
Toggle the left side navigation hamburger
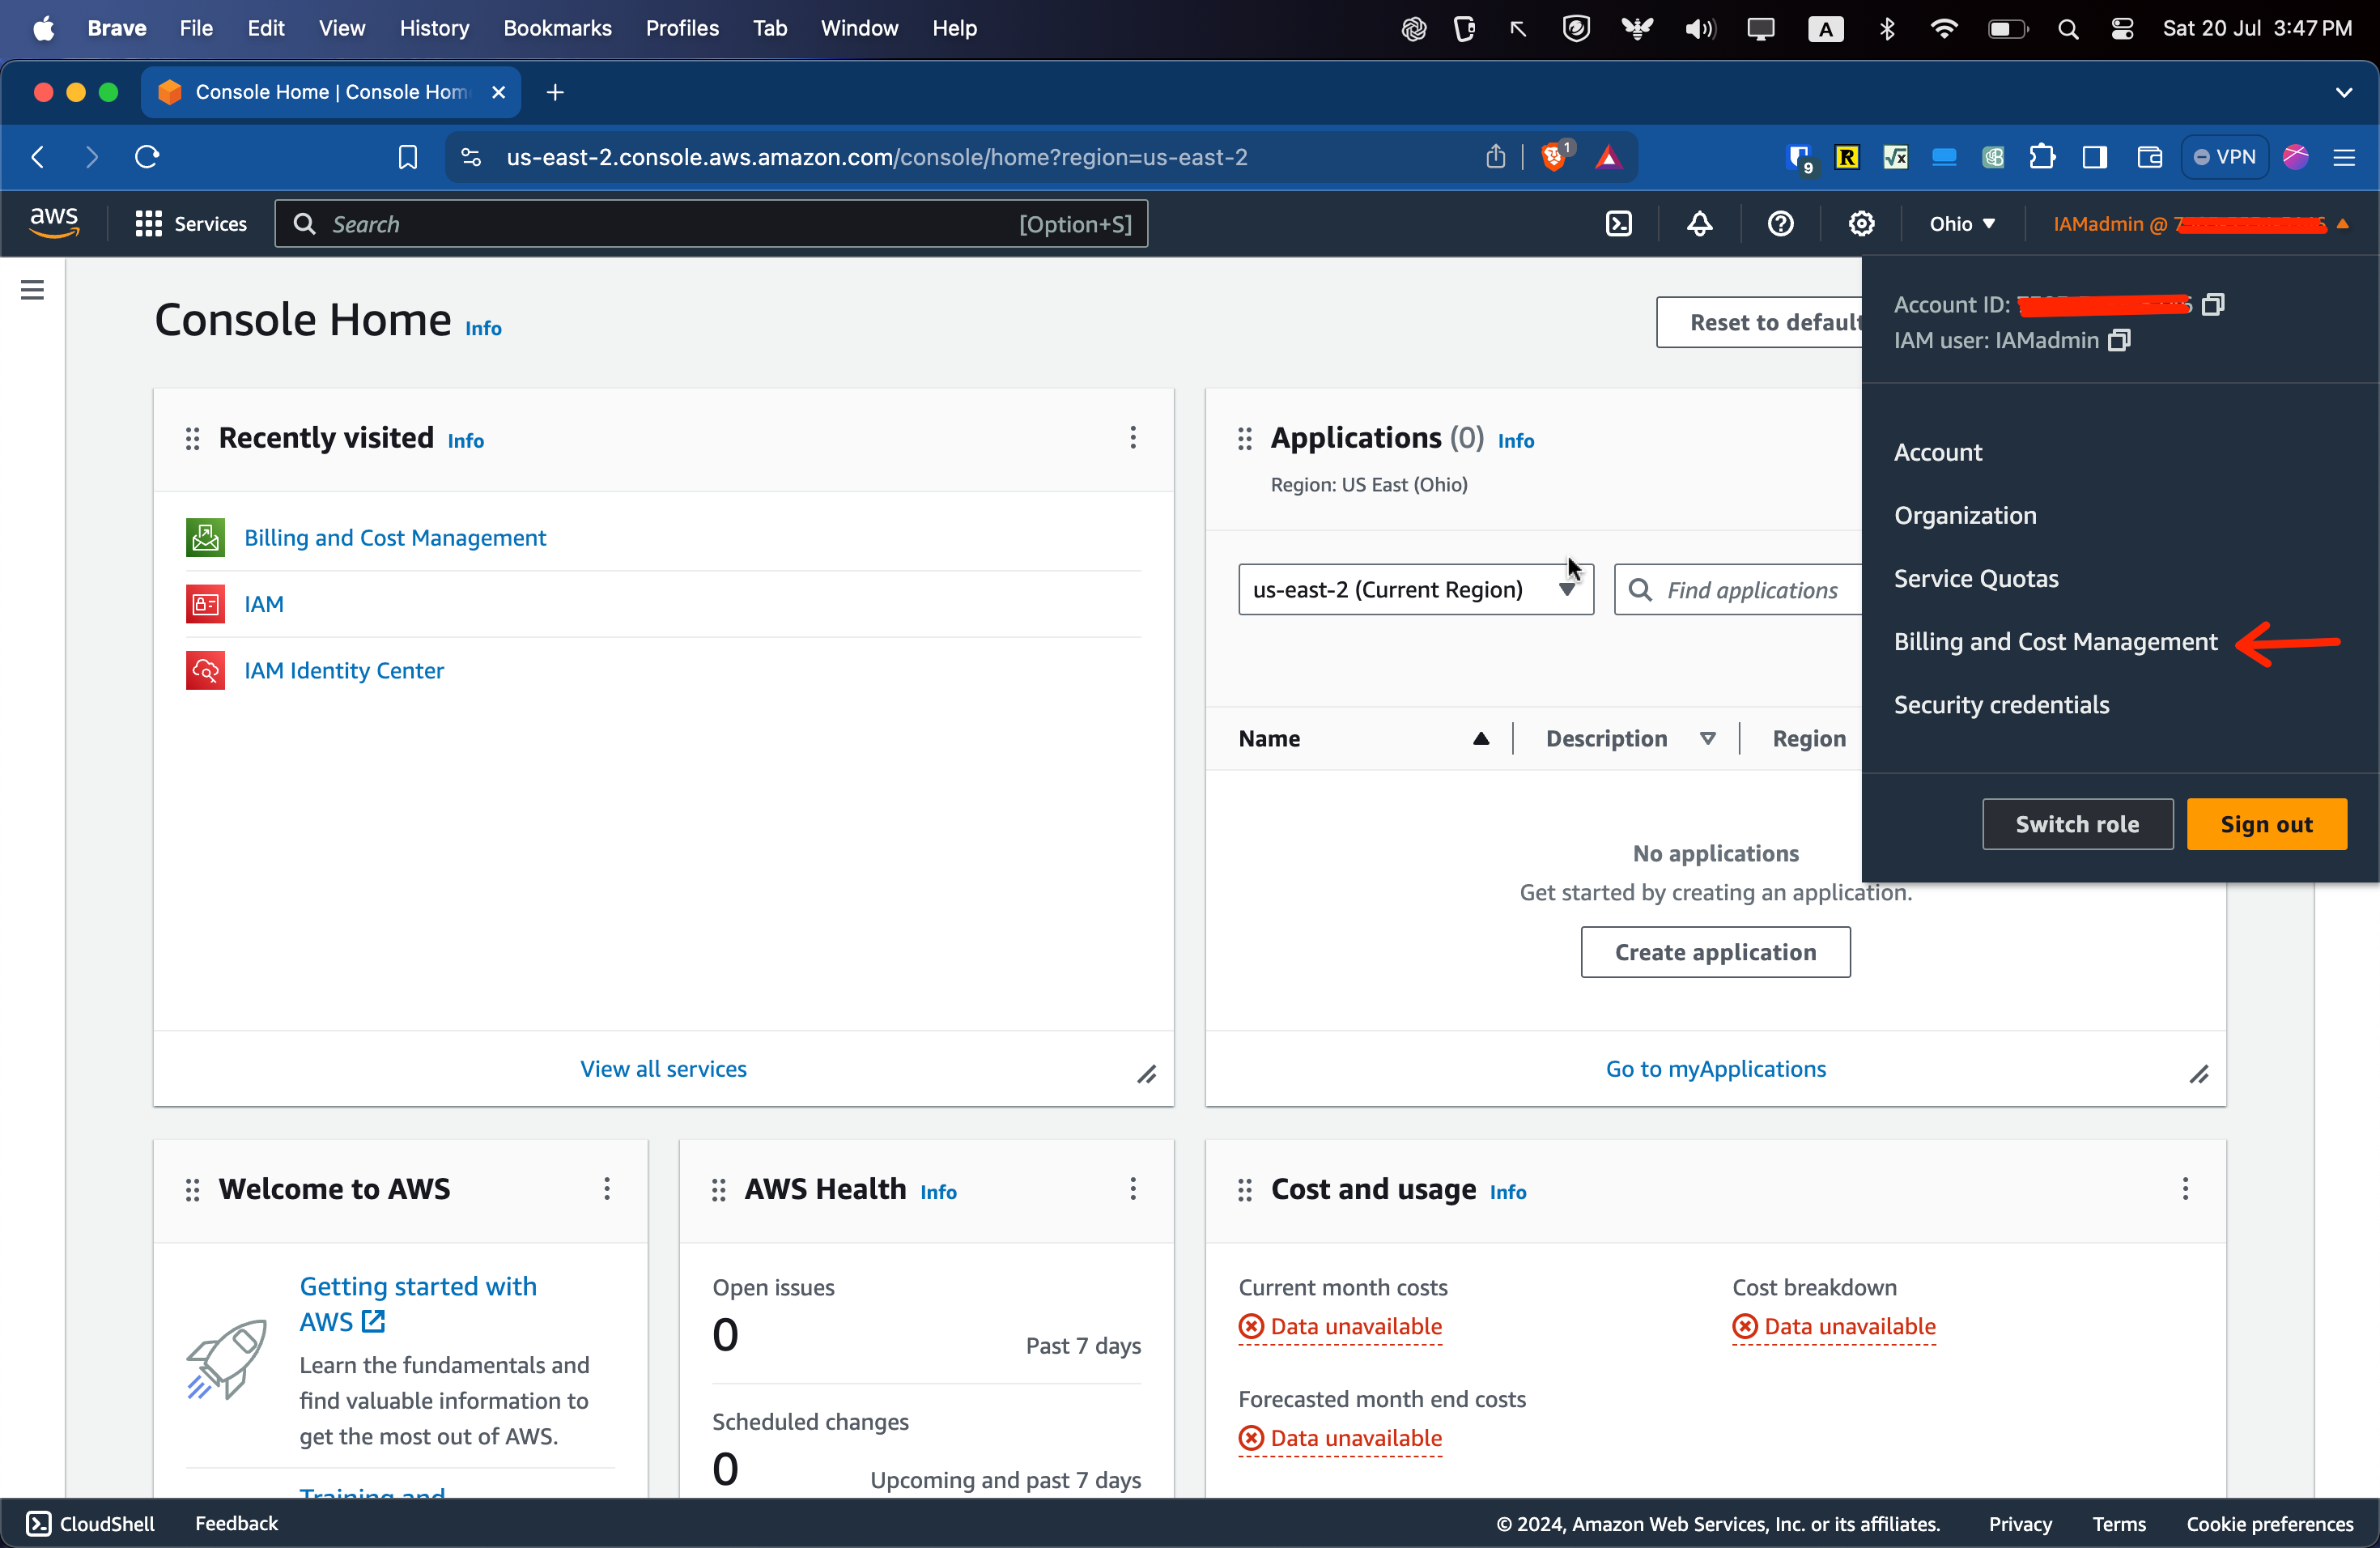coord(32,290)
